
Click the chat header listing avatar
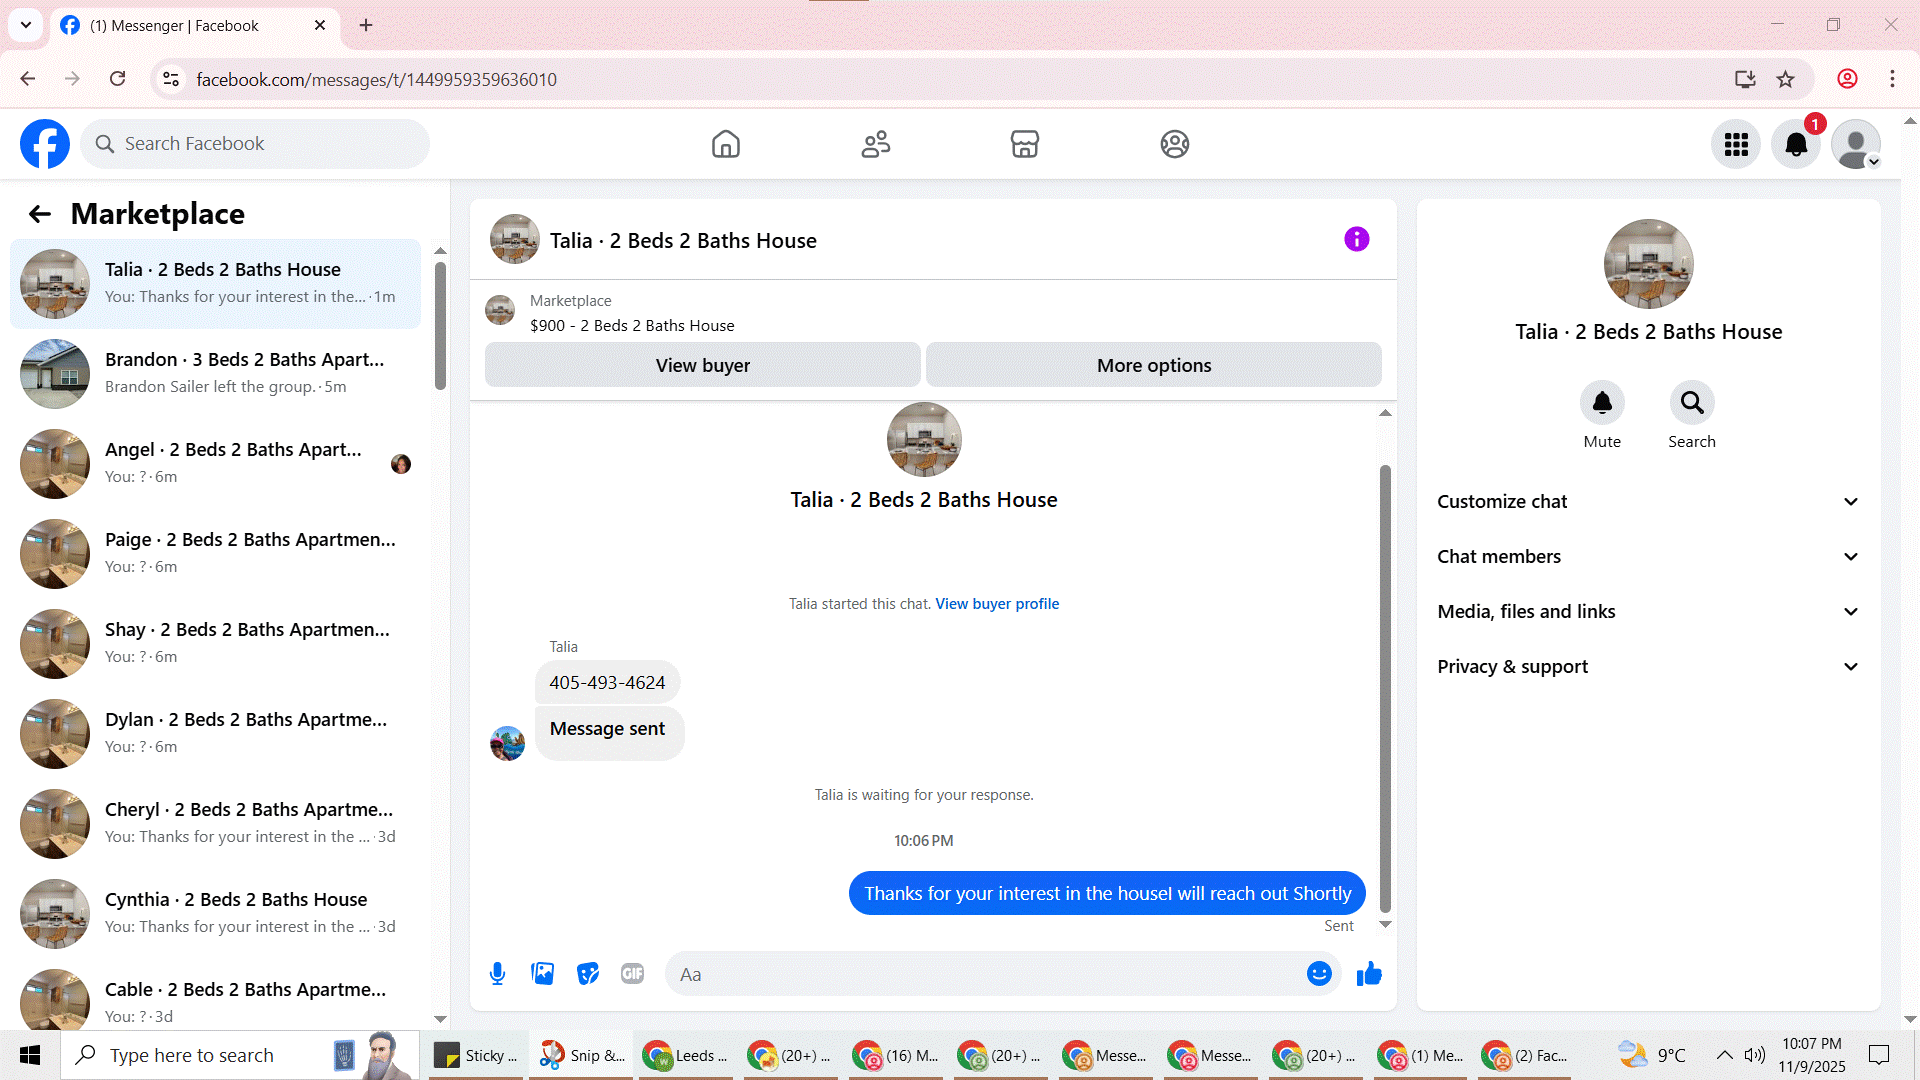coord(515,239)
